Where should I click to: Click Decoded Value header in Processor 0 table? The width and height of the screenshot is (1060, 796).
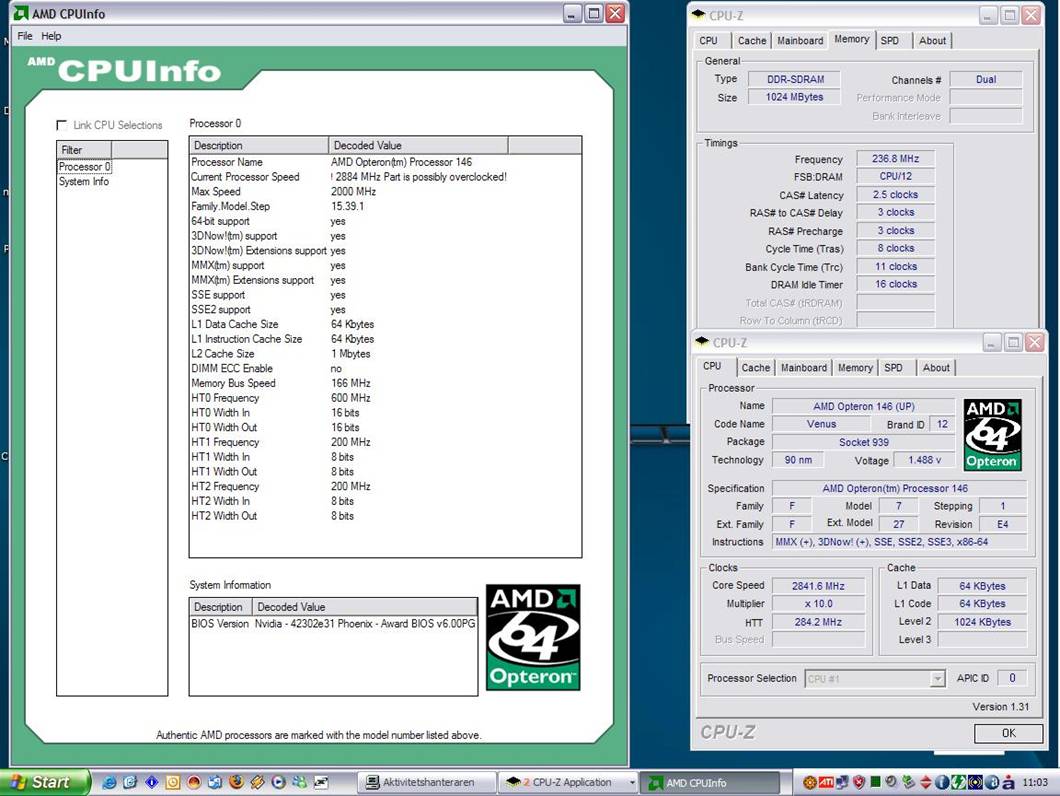(x=418, y=145)
